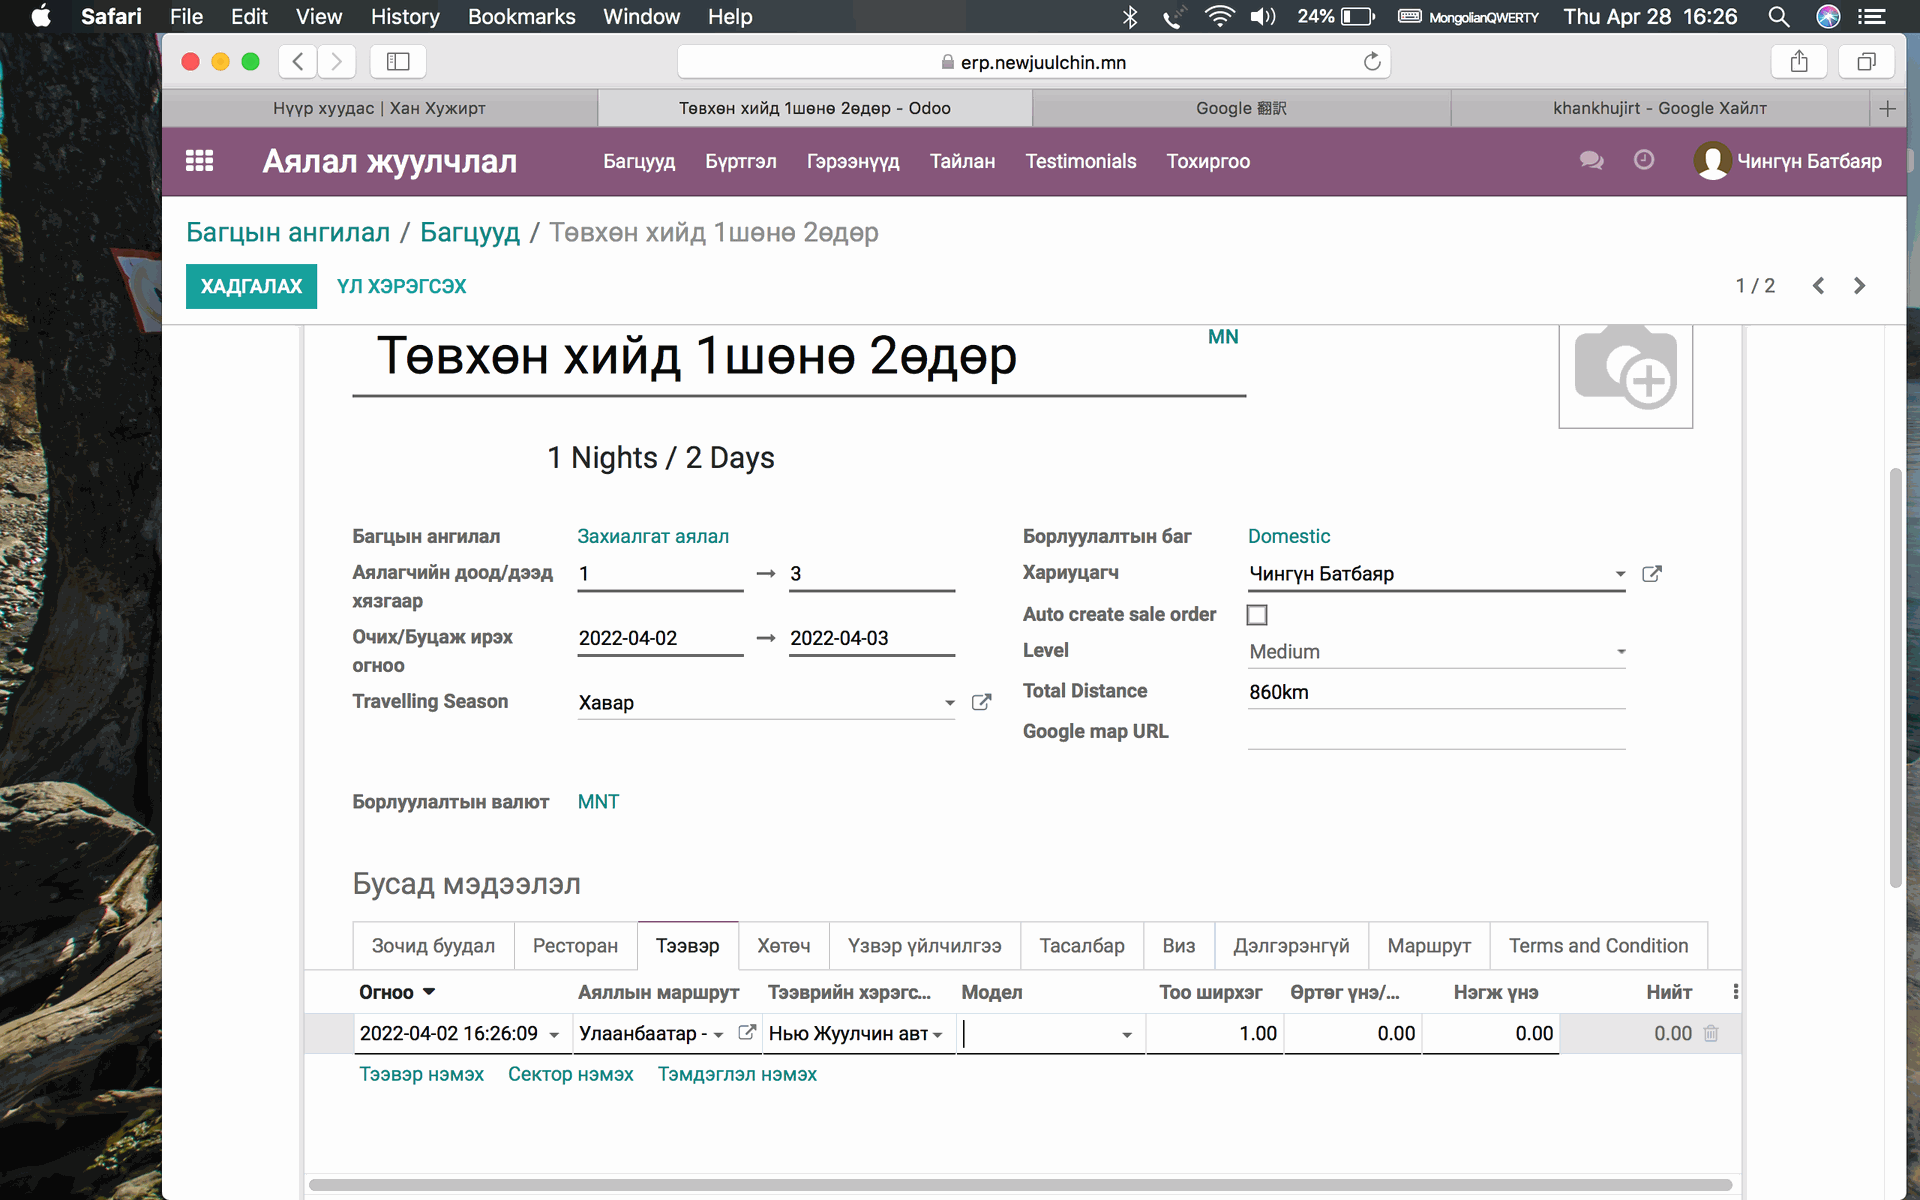
Task: Open external link beside Travelling Season
Action: pos(981,703)
